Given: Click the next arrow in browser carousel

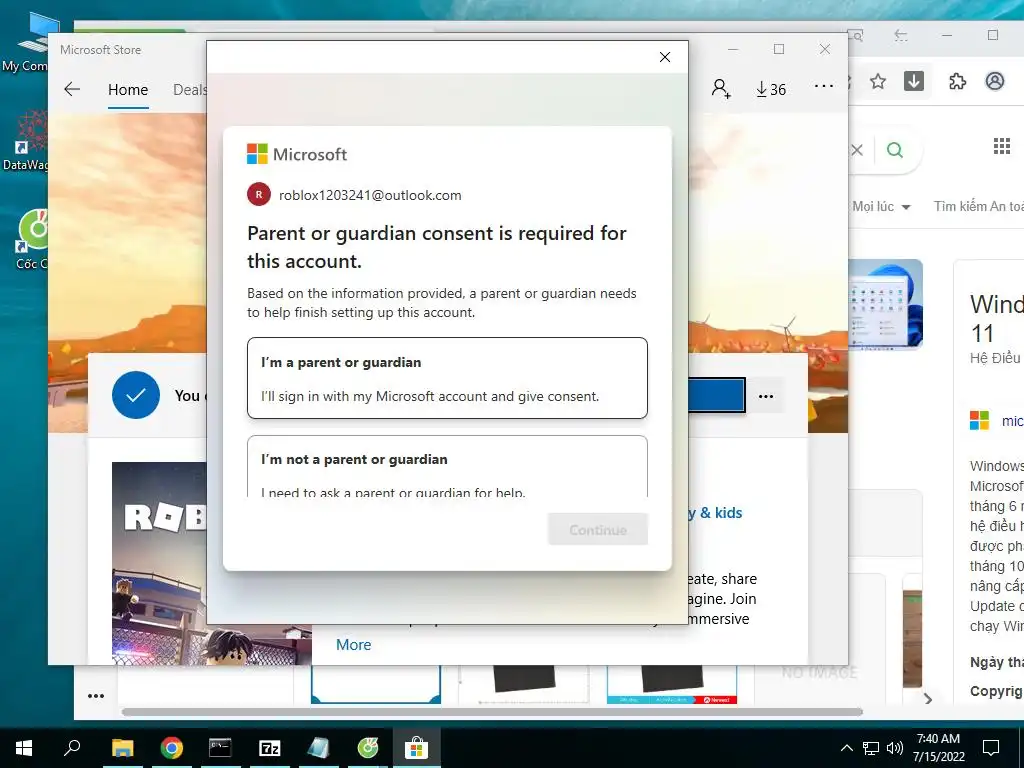Looking at the screenshot, I should click(927, 699).
